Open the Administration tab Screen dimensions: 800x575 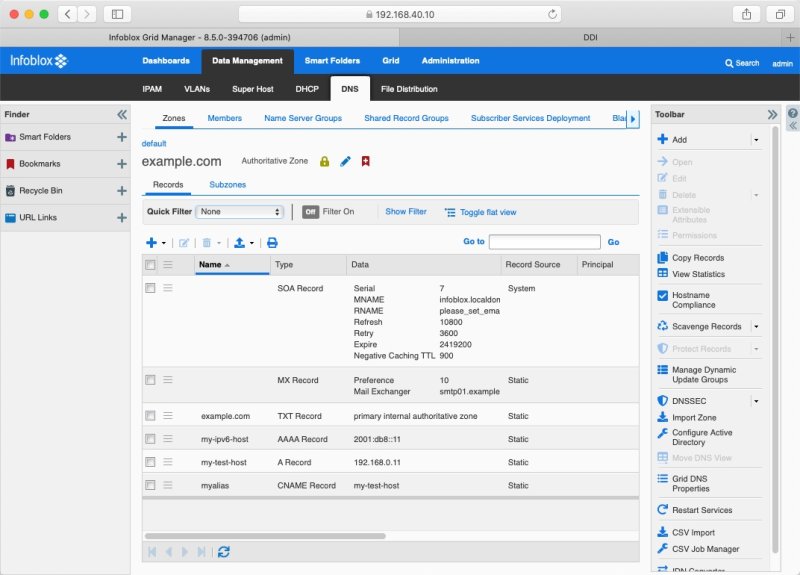(x=451, y=61)
